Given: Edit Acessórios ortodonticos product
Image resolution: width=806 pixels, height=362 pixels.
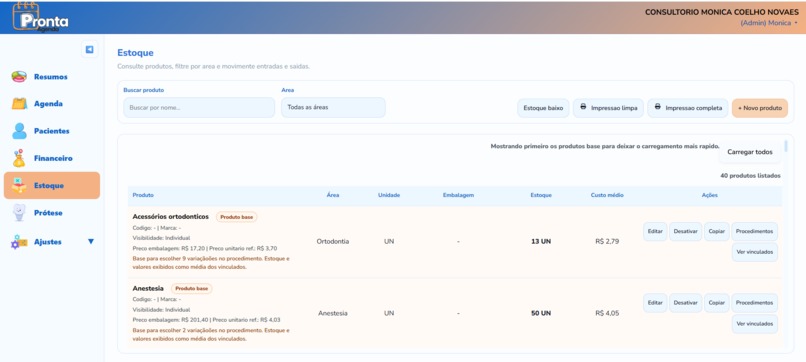Looking at the screenshot, I should (x=655, y=231).
